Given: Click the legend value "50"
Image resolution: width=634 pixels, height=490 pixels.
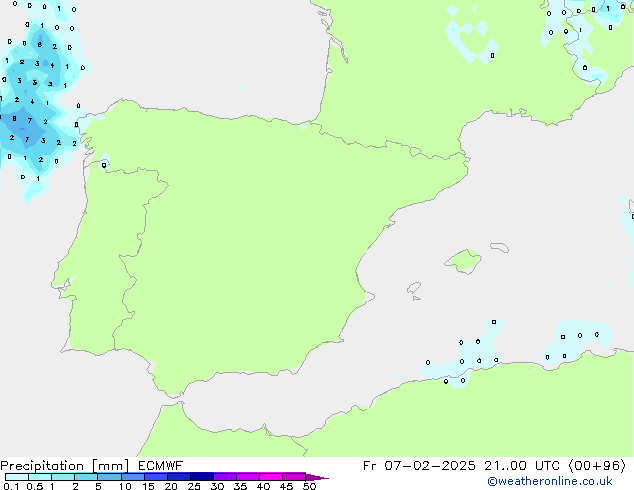Looking at the screenshot, I should point(309,486).
